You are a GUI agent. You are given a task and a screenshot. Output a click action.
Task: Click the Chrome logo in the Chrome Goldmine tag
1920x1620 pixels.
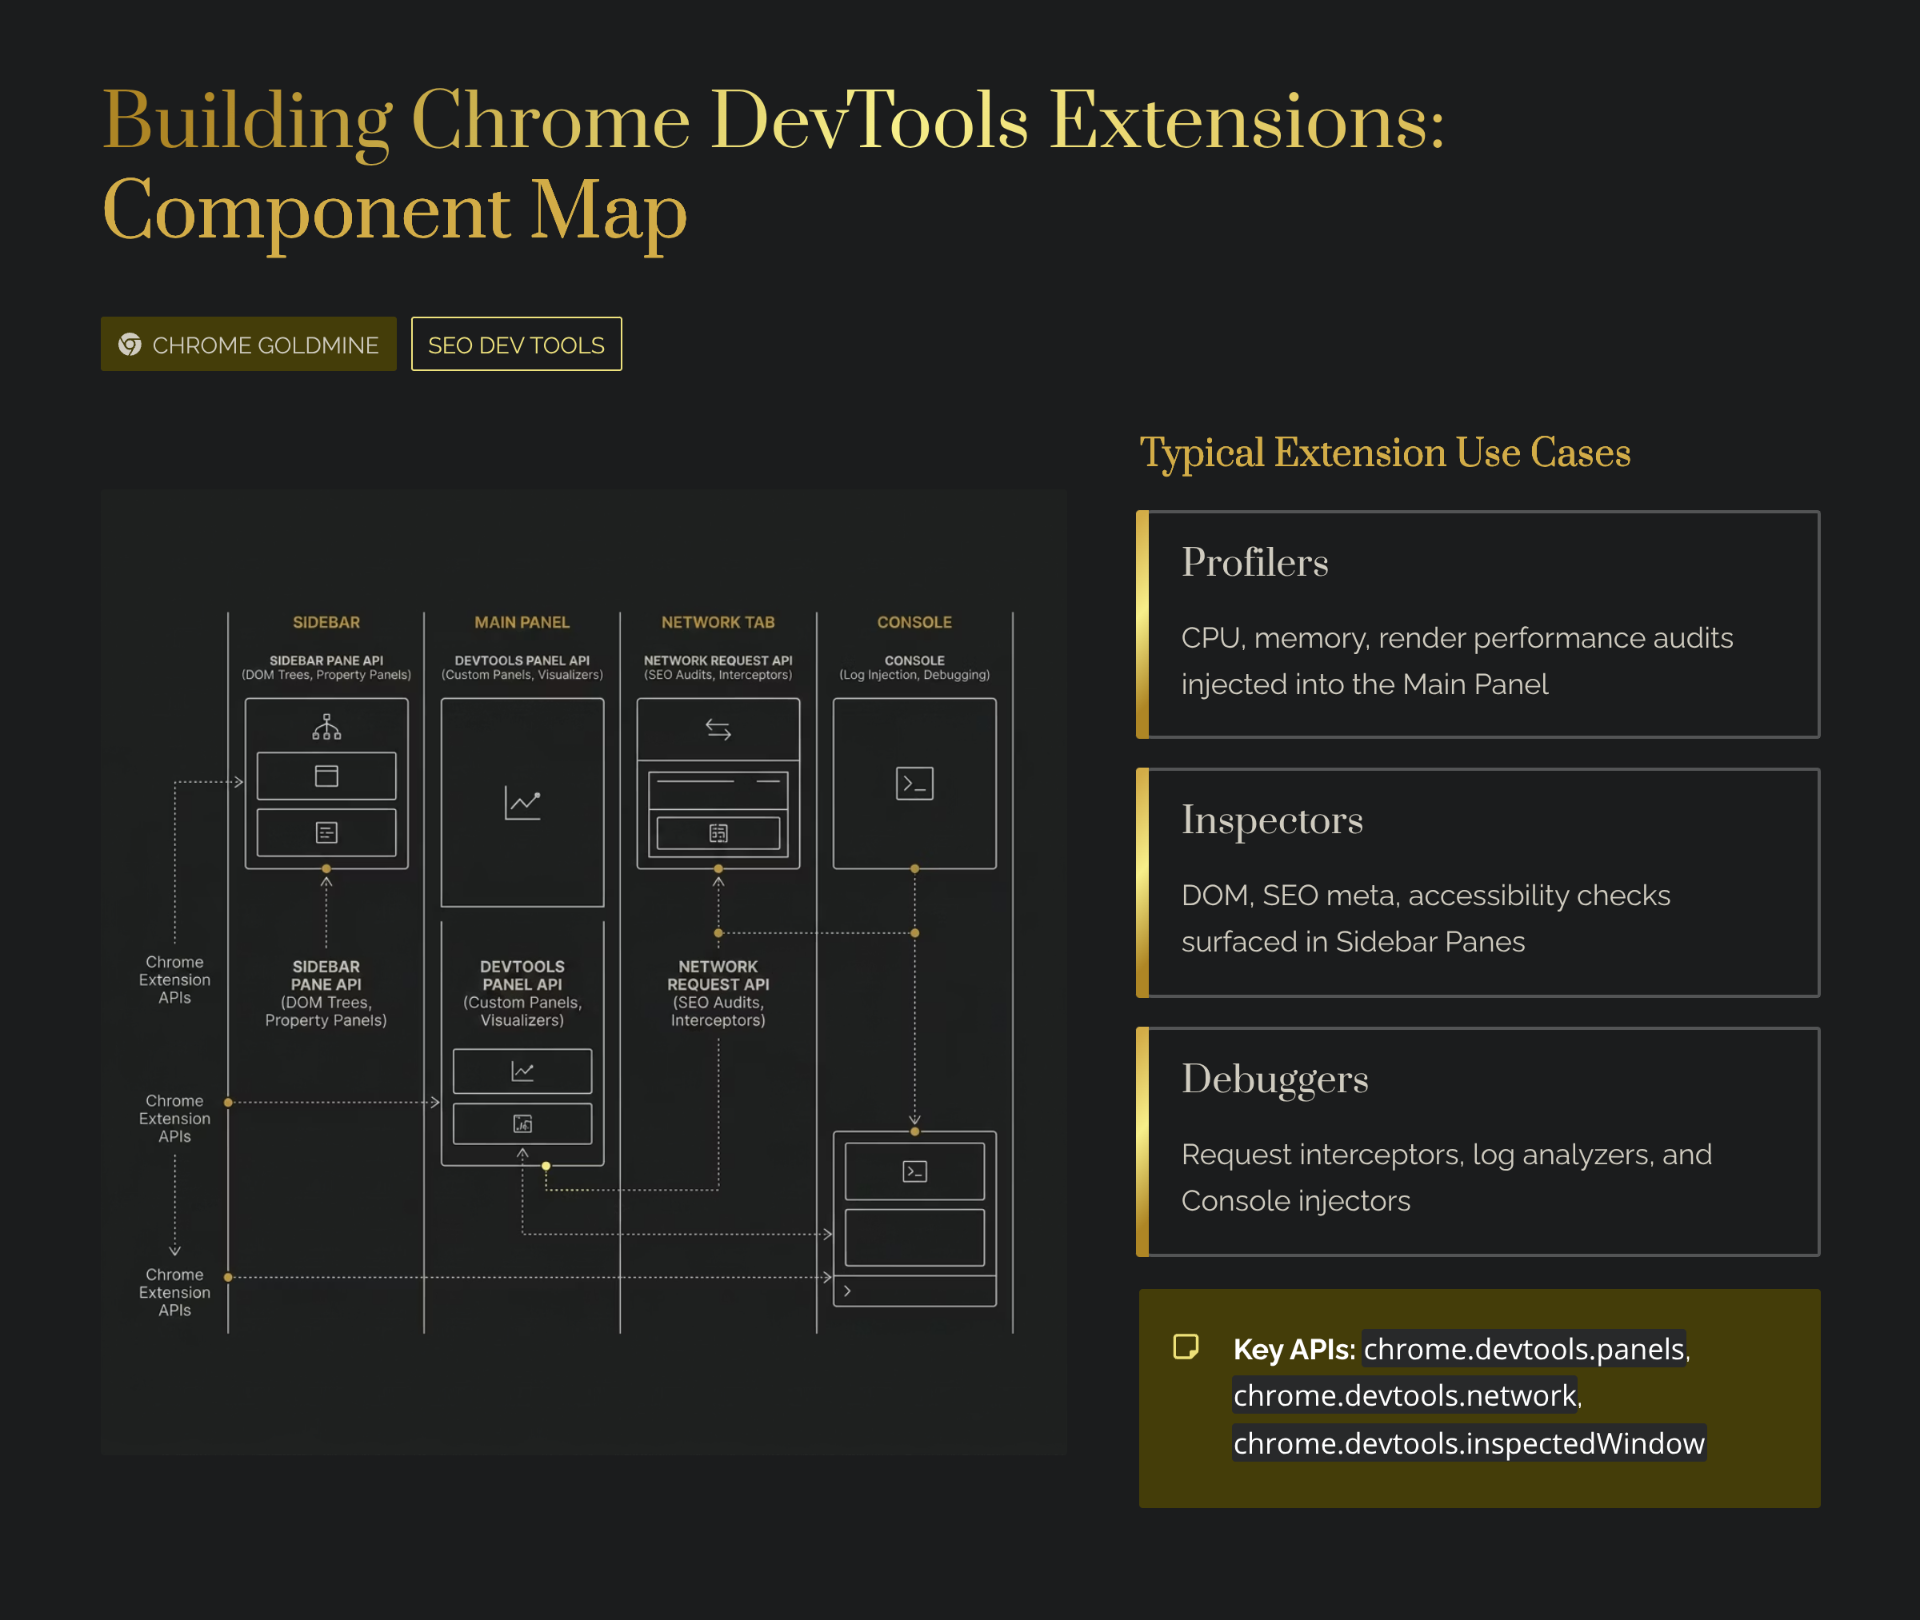(130, 345)
